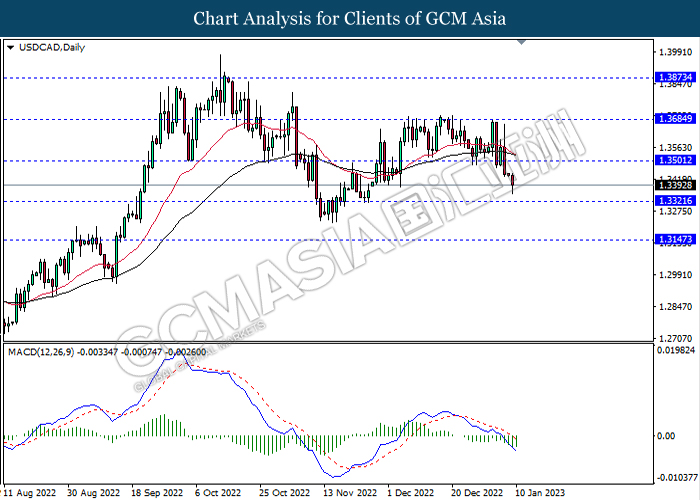Click the 1 Dec 2022 date label
The height and width of the screenshot is (500, 700).
(x=411, y=493)
